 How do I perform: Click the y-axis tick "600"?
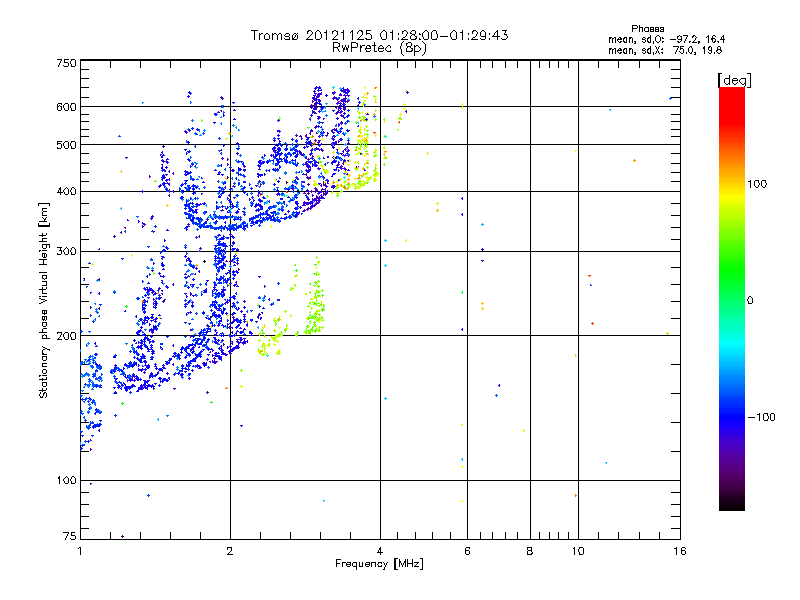pyautogui.click(x=66, y=107)
